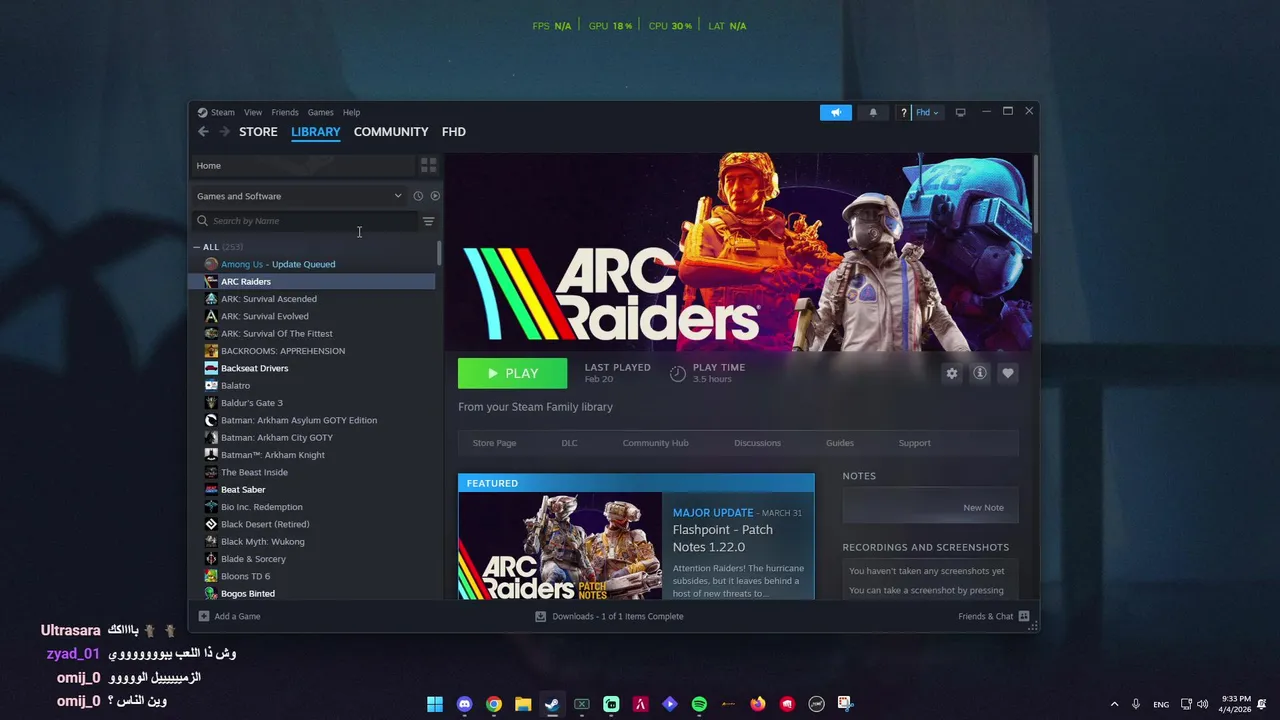Open ARC Raiders manage settings gear
Screen dimensions: 1280x720
[952, 373]
